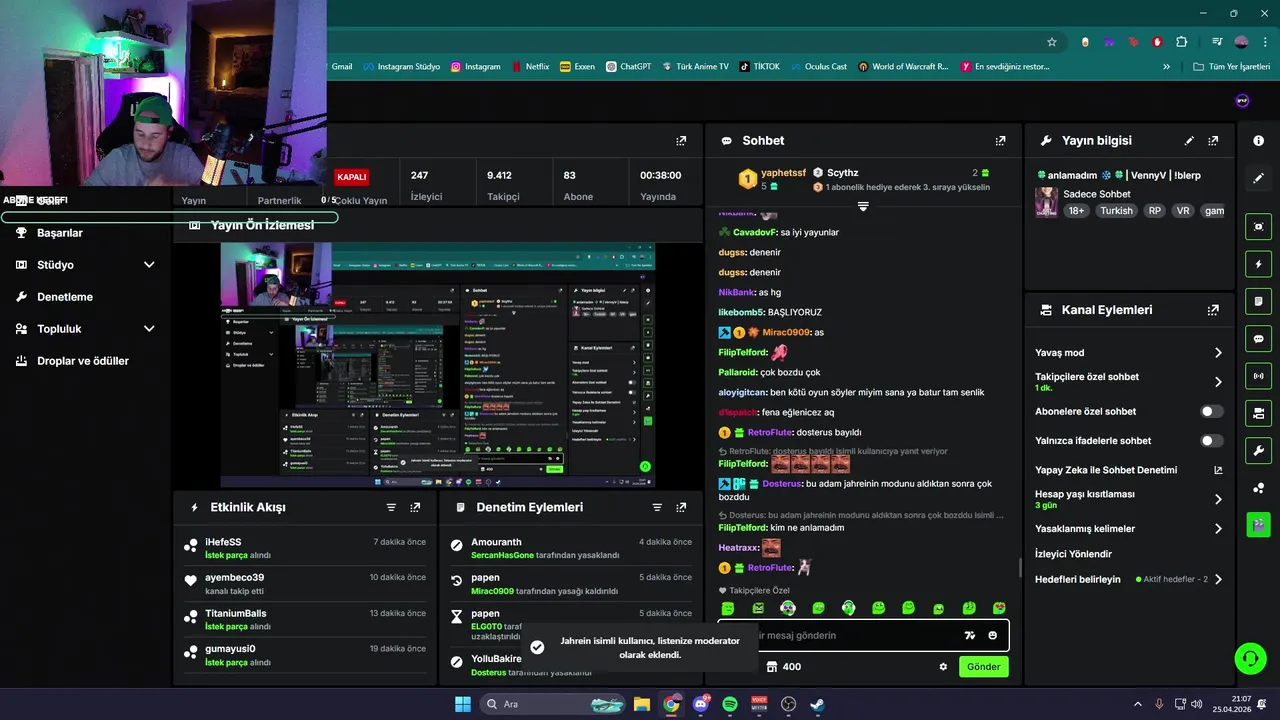Expand the chat leaderboard collapse handle
The image size is (1280, 720).
(x=863, y=206)
